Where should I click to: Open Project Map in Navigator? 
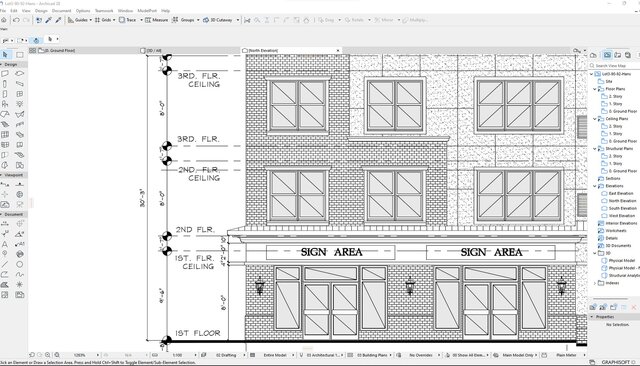tap(593, 55)
